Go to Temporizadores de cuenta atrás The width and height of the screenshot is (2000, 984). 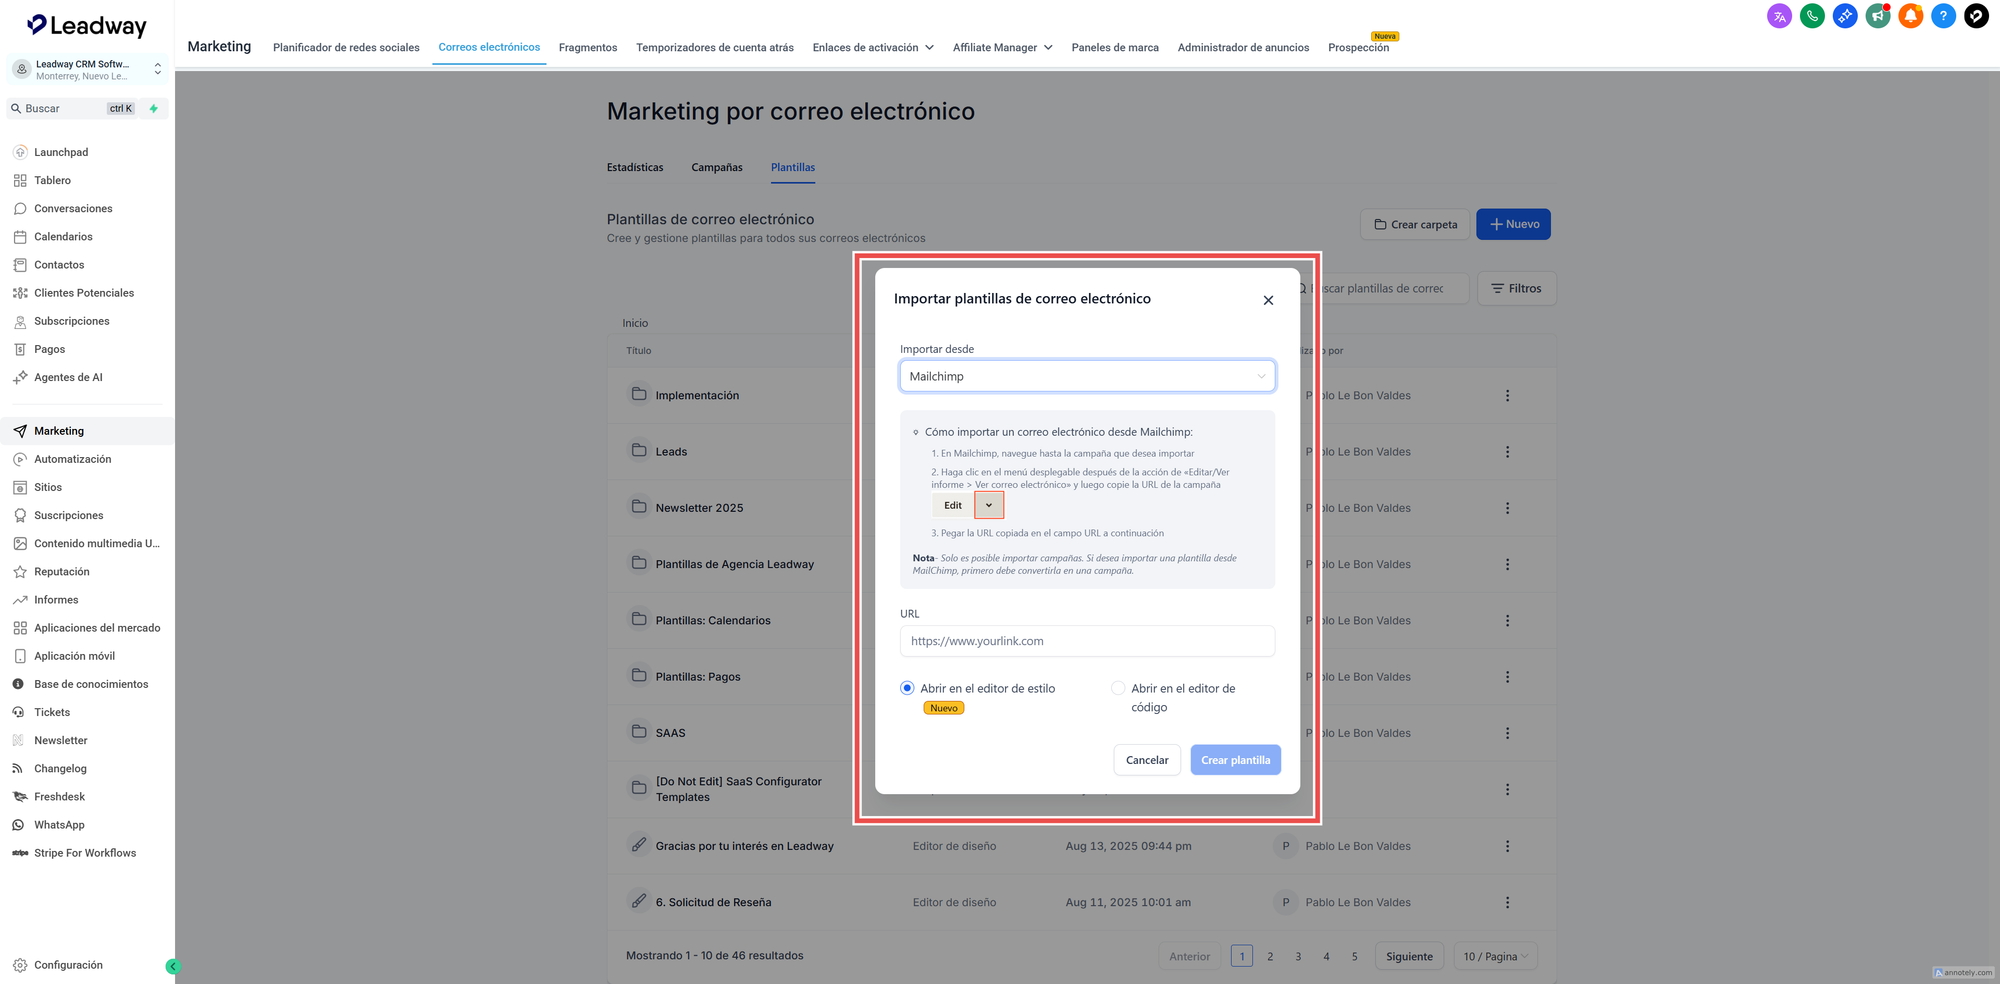click(715, 47)
